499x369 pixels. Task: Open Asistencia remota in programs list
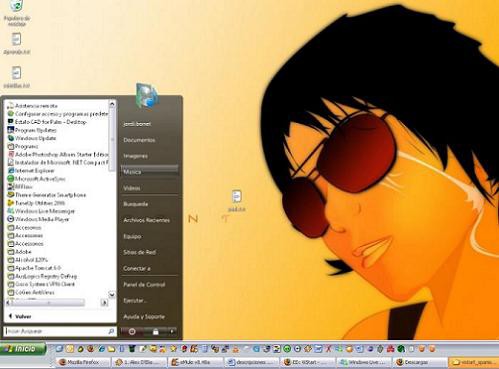[32, 106]
